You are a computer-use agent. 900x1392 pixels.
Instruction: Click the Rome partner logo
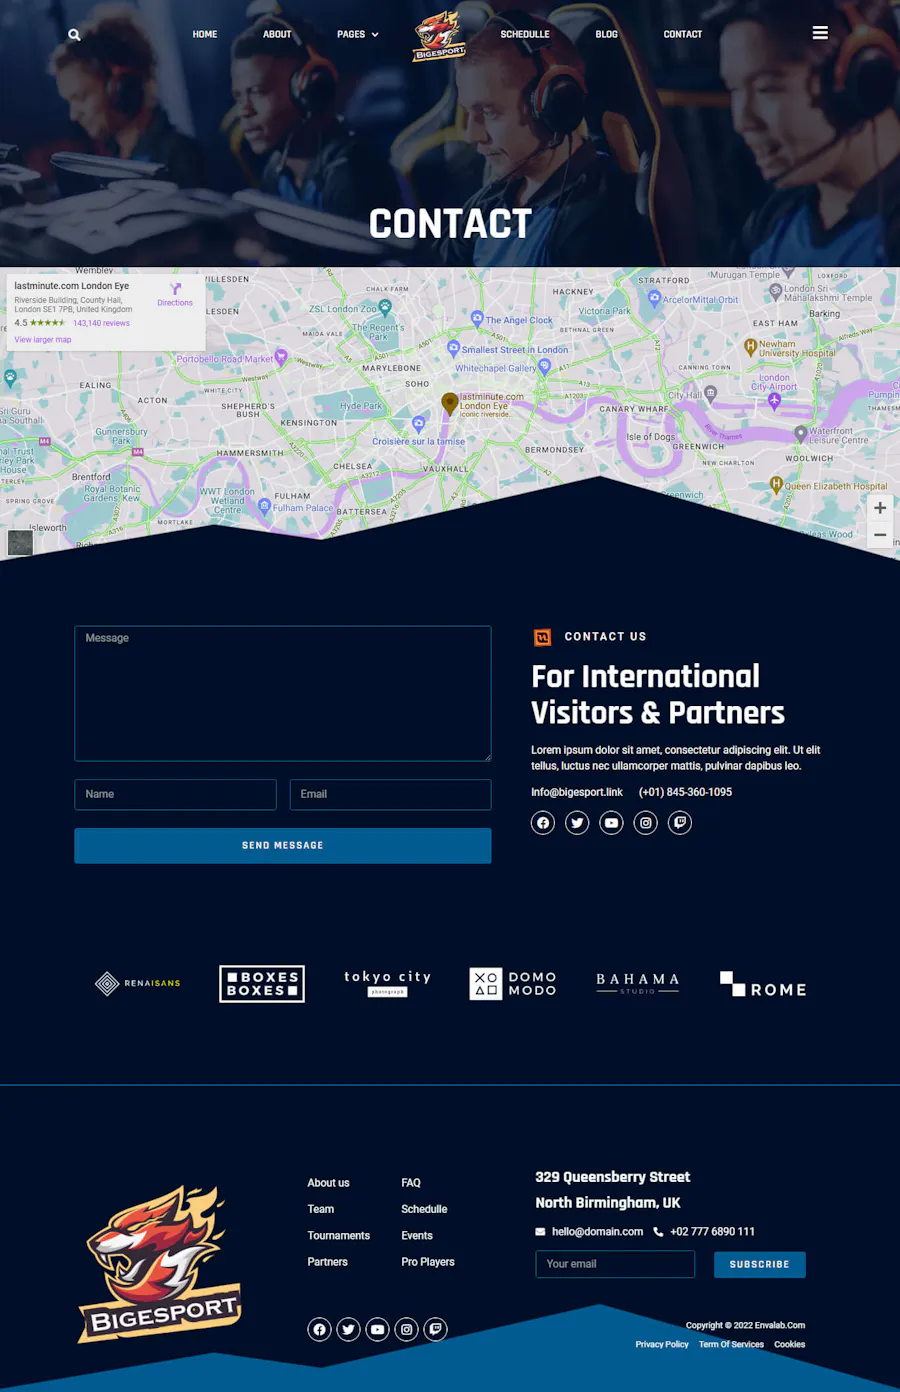763,984
